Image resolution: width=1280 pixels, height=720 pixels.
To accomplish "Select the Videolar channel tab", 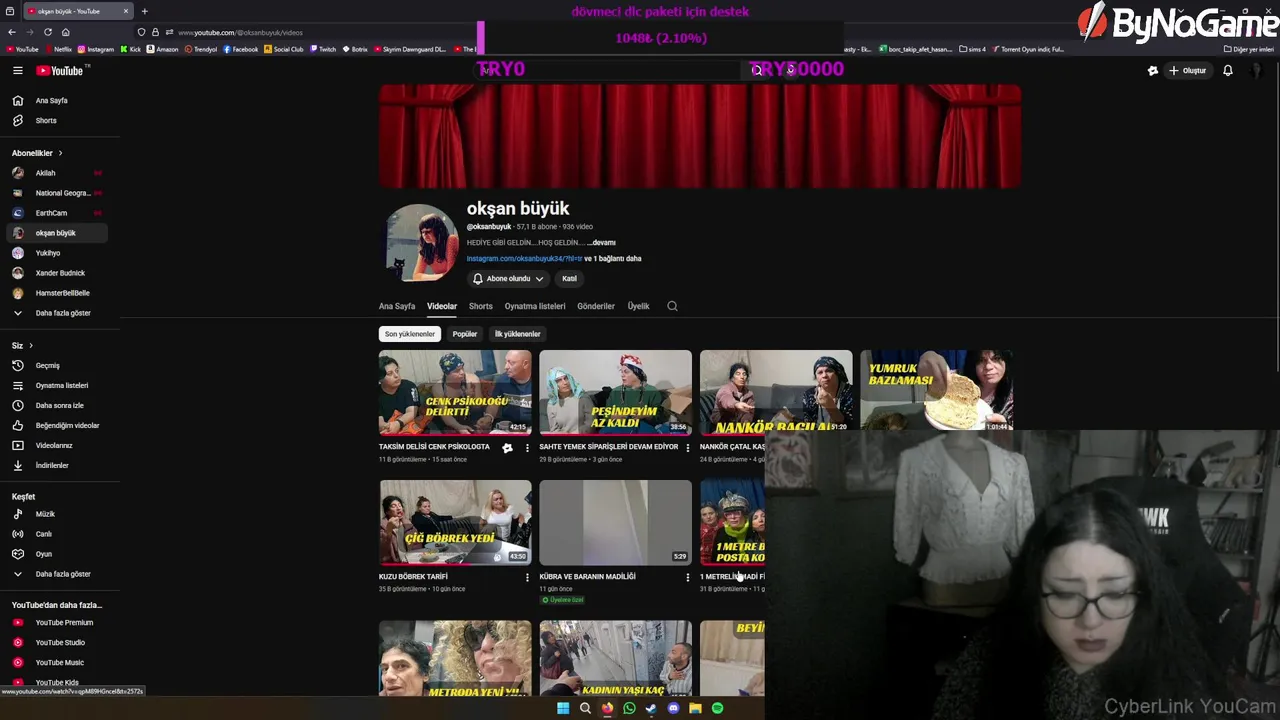I will [x=442, y=306].
